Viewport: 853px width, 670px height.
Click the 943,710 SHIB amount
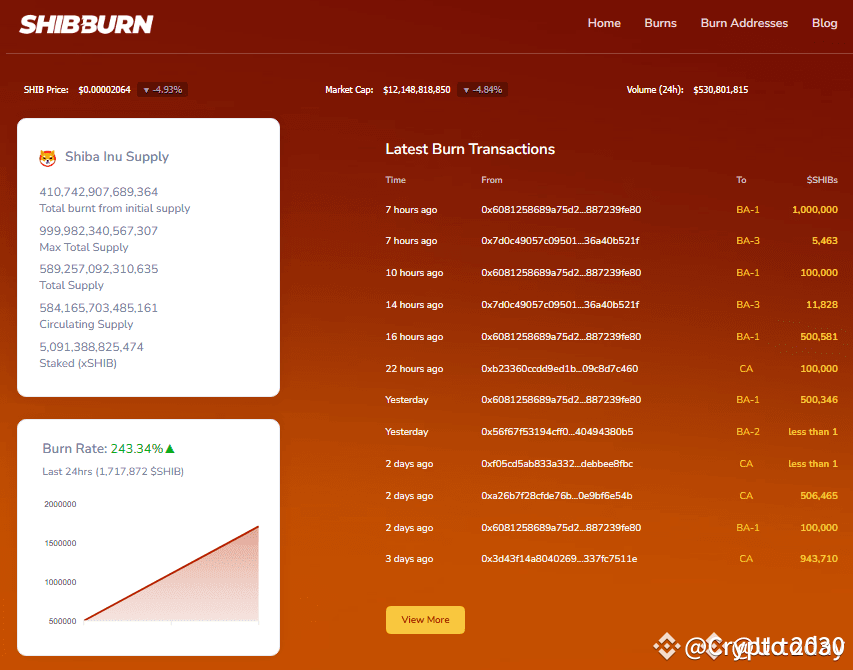point(819,559)
